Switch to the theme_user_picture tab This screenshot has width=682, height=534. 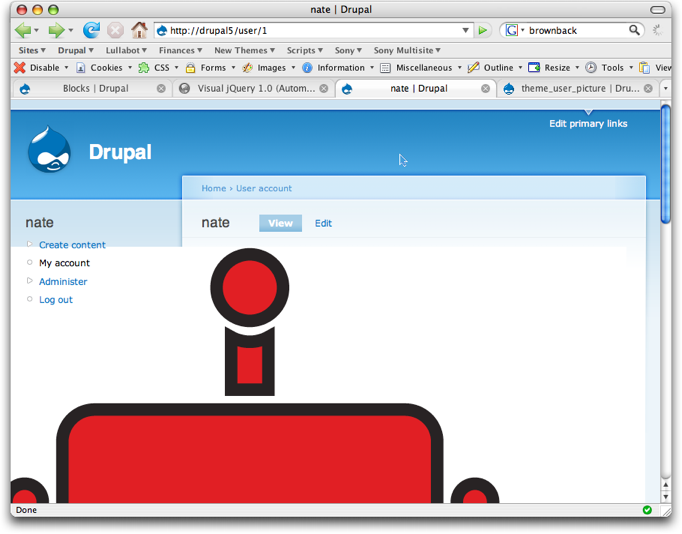point(580,89)
